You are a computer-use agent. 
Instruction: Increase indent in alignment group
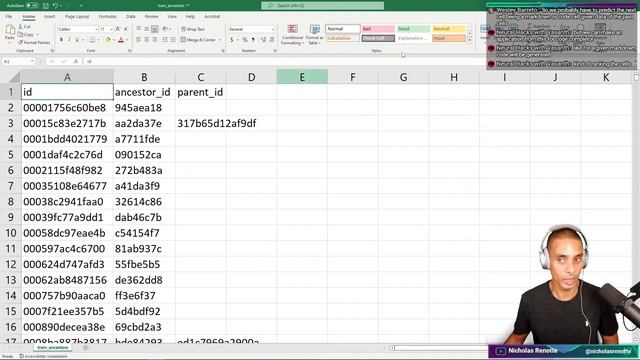coord(173,40)
